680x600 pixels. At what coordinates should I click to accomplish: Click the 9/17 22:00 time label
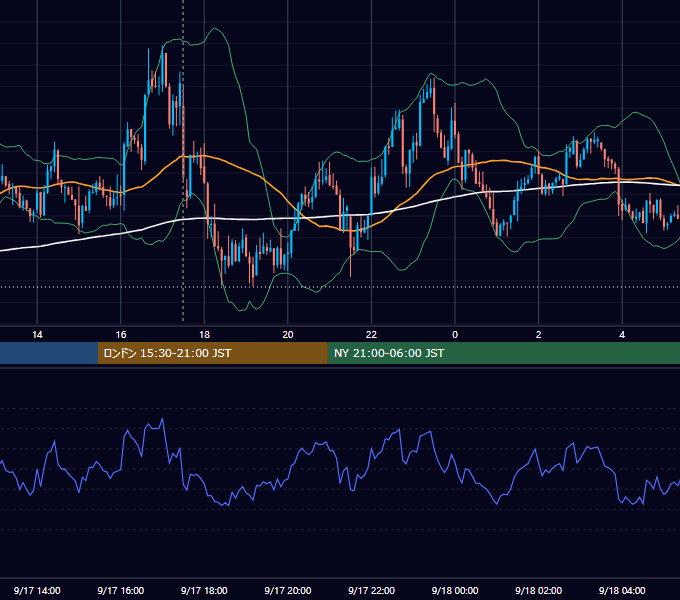pos(371,590)
